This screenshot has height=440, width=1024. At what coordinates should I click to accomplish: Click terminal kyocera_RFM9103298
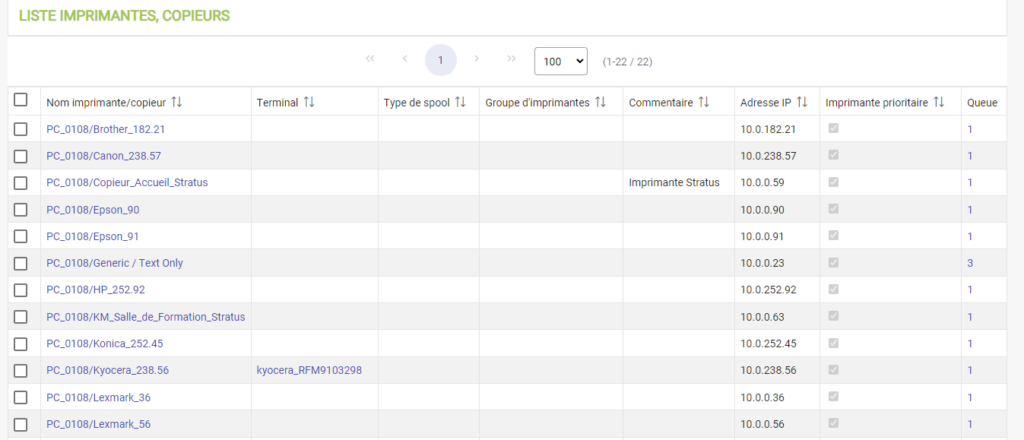309,370
